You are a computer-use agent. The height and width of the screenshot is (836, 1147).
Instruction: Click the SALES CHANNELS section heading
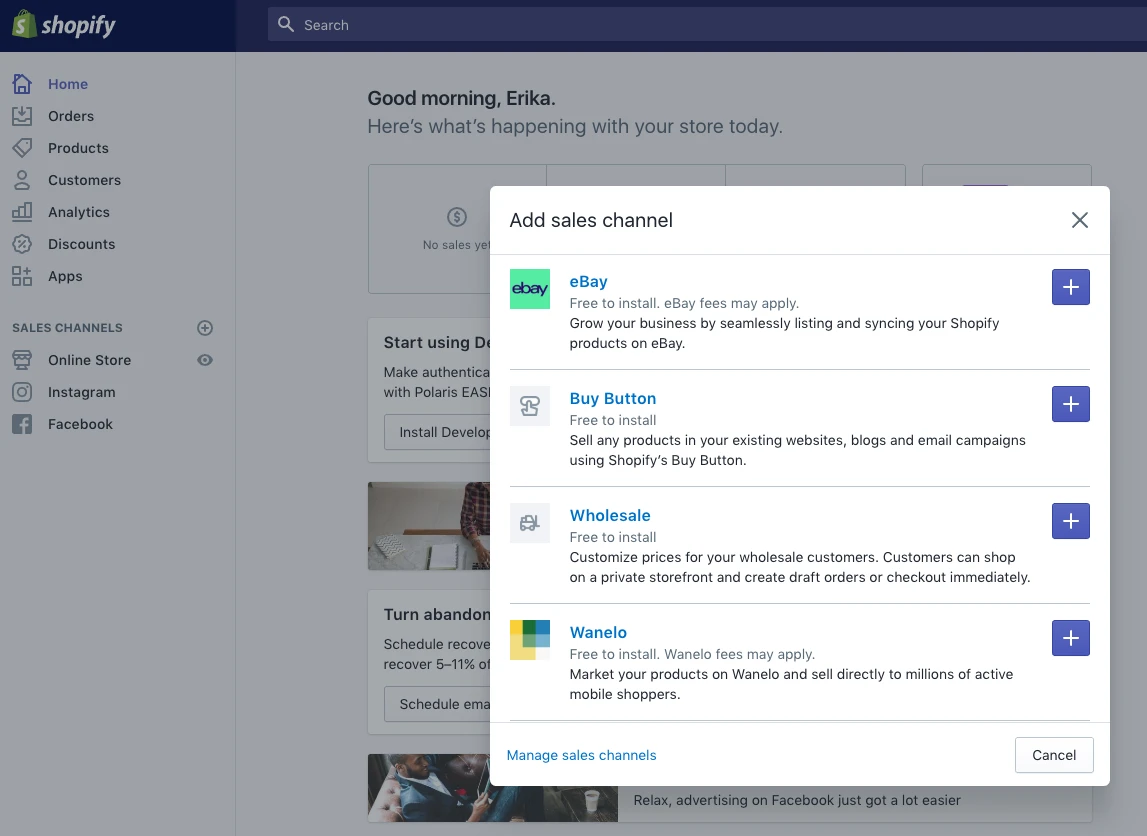pyautogui.click(x=67, y=328)
